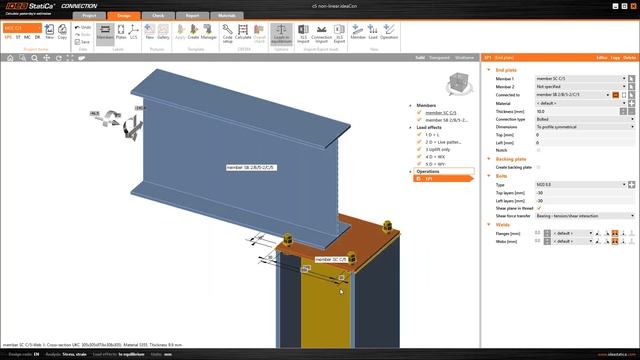Click the 3D view cube
640x360 pixels.
[x=459, y=84]
